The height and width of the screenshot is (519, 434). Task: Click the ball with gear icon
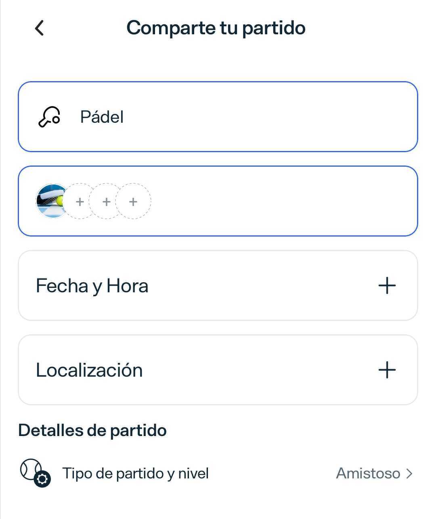35,473
